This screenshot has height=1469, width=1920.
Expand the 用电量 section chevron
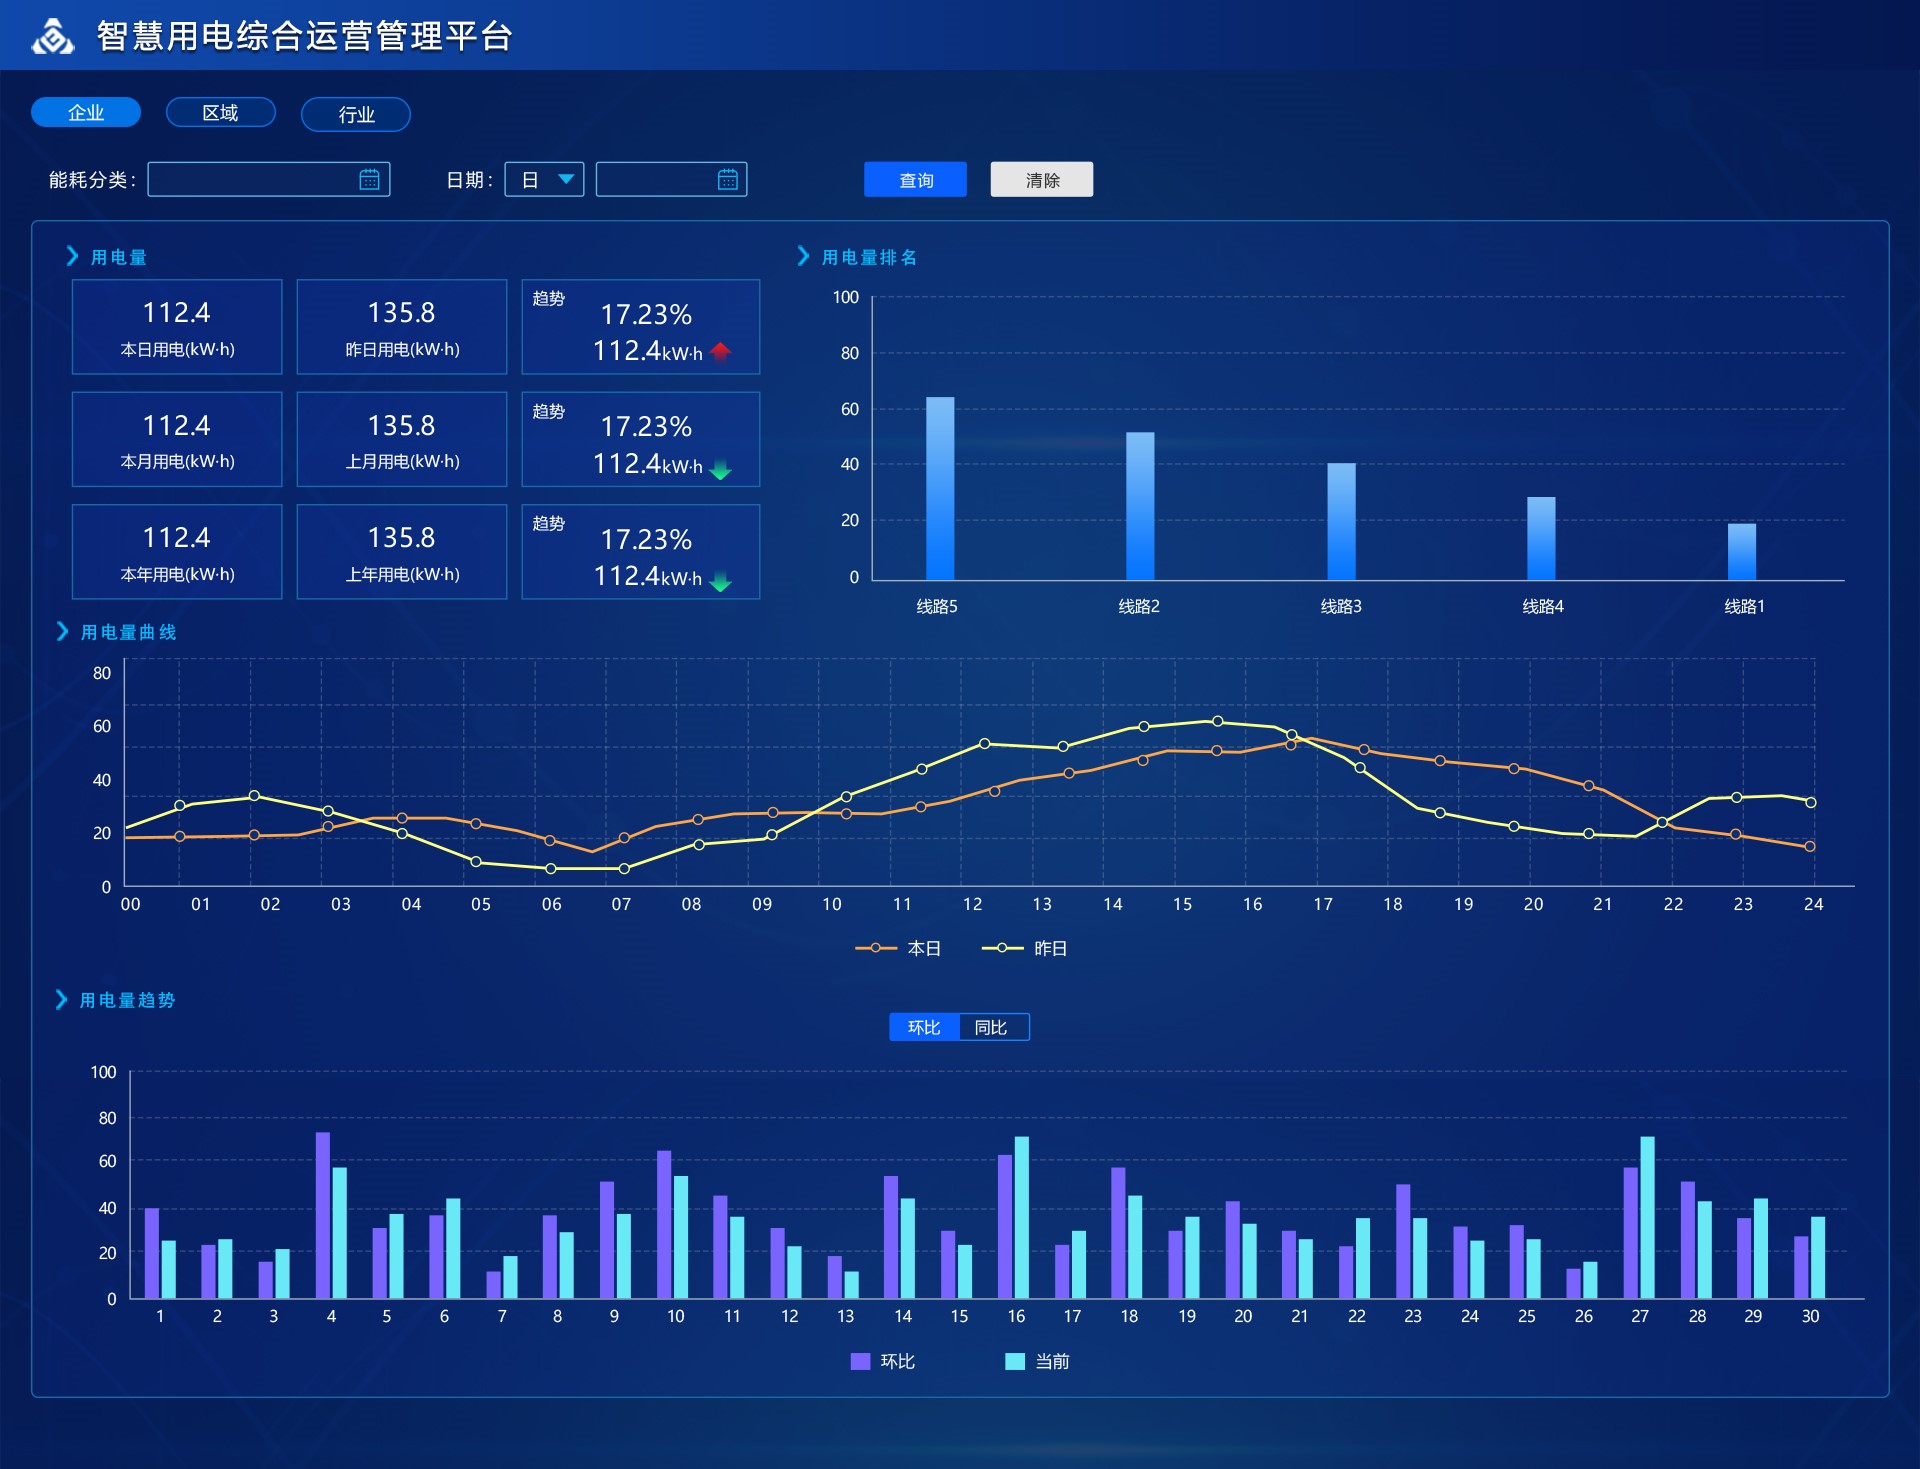pos(72,257)
